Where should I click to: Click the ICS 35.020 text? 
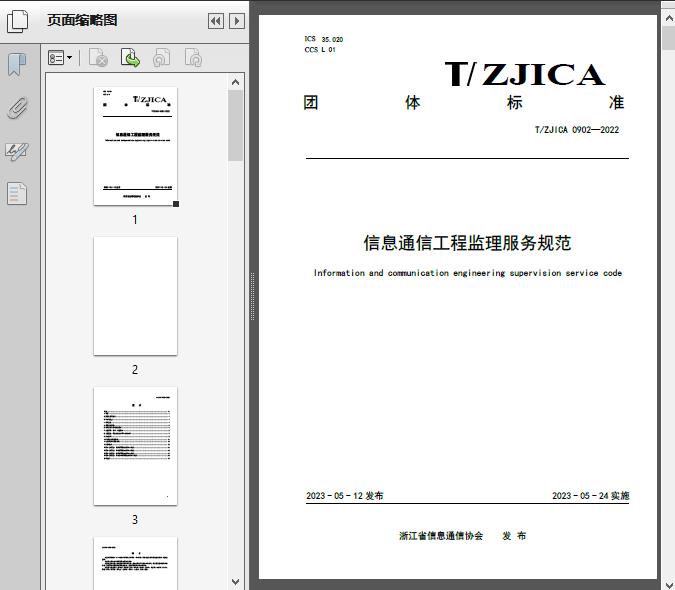[324, 39]
